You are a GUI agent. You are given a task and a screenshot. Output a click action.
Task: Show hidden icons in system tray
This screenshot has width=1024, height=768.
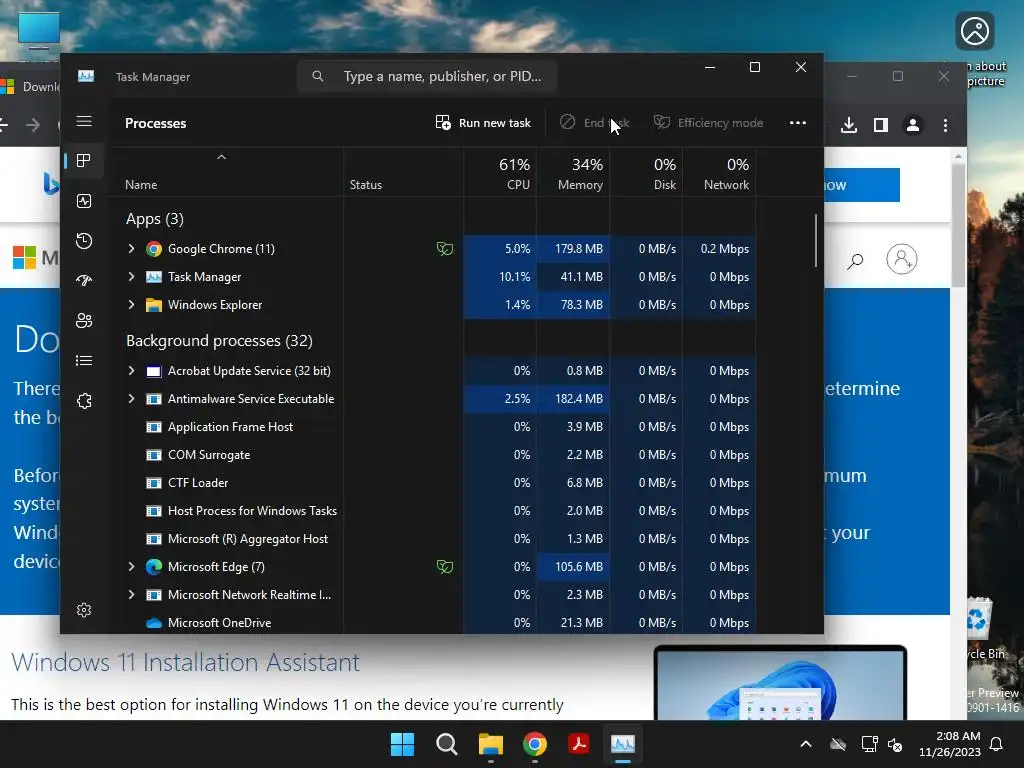(x=806, y=744)
